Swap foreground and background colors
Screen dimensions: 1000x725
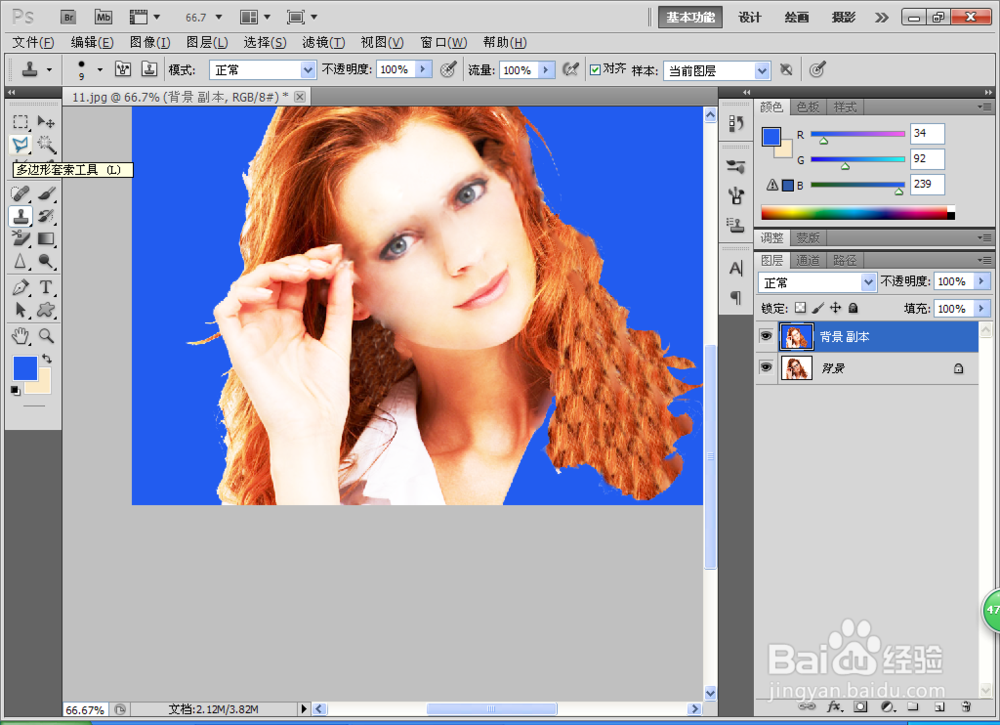(x=47, y=358)
